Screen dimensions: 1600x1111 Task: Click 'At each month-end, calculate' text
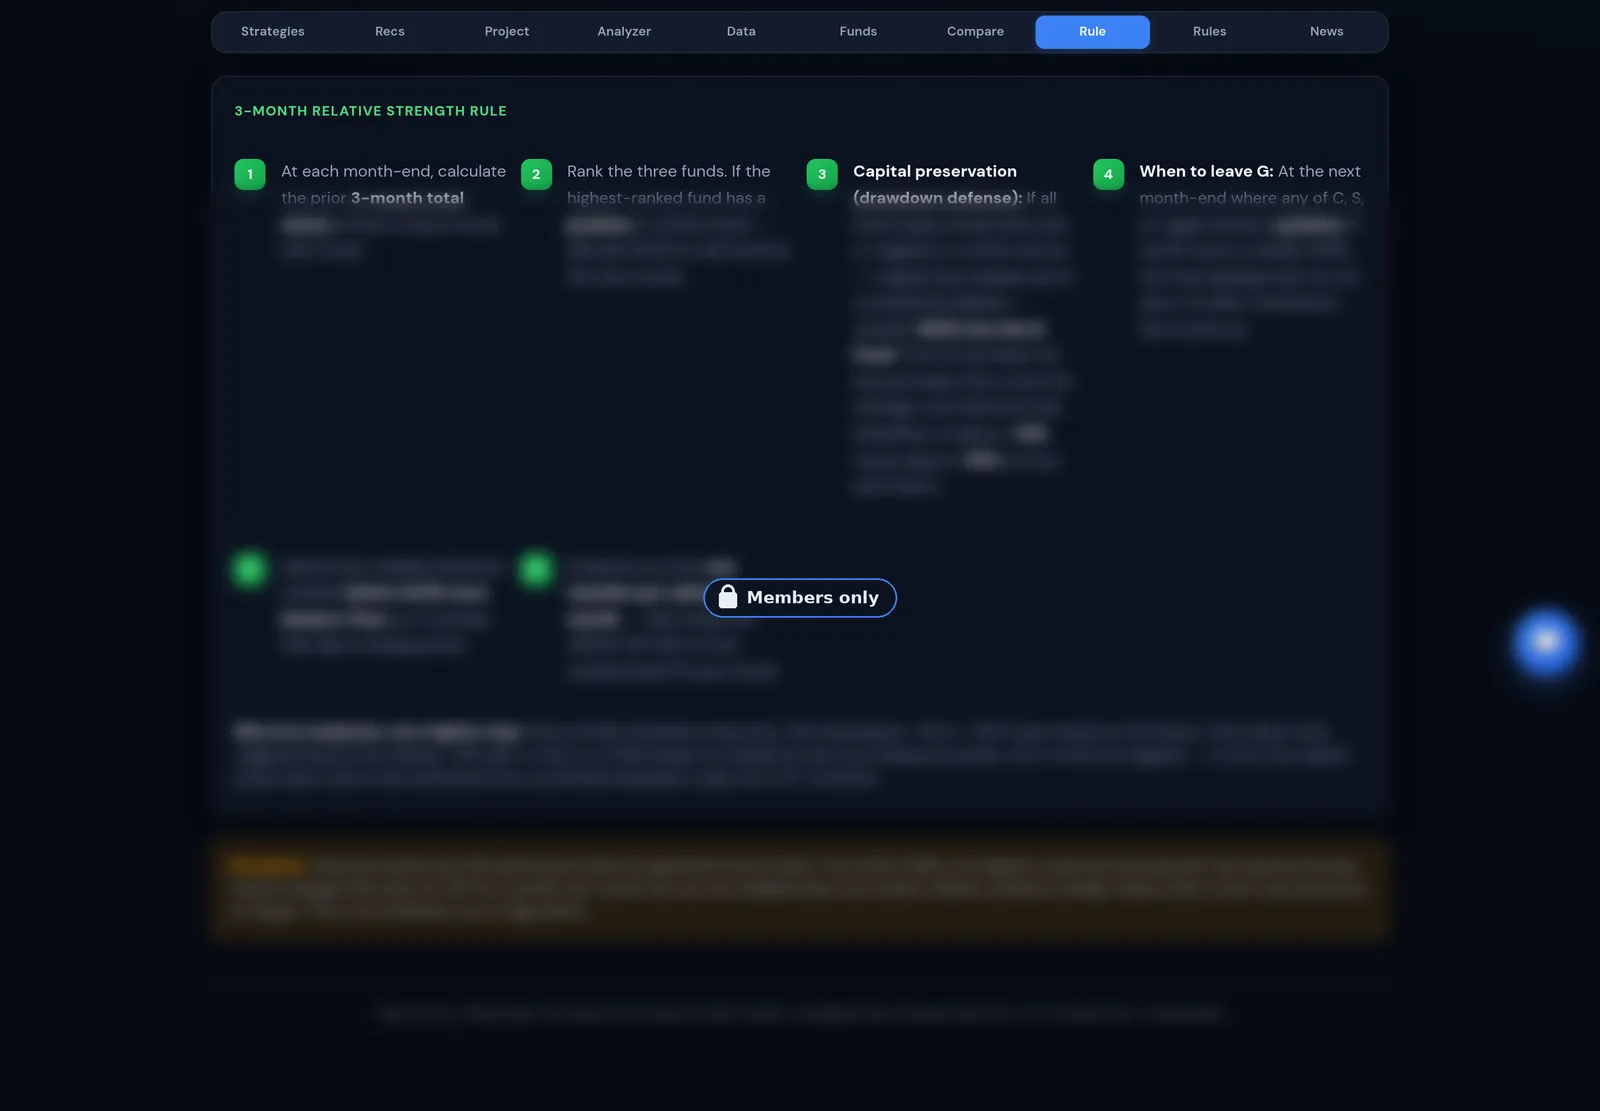393,171
